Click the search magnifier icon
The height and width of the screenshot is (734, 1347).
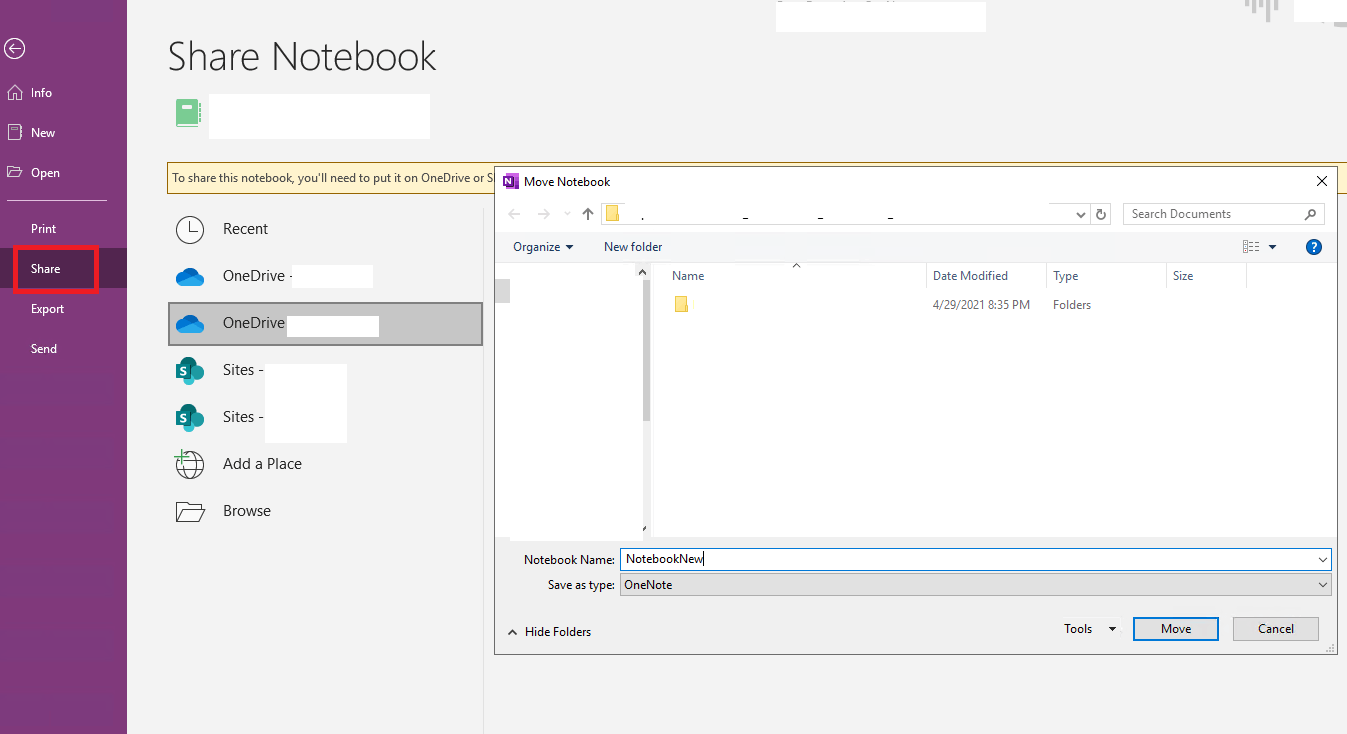(x=1311, y=214)
